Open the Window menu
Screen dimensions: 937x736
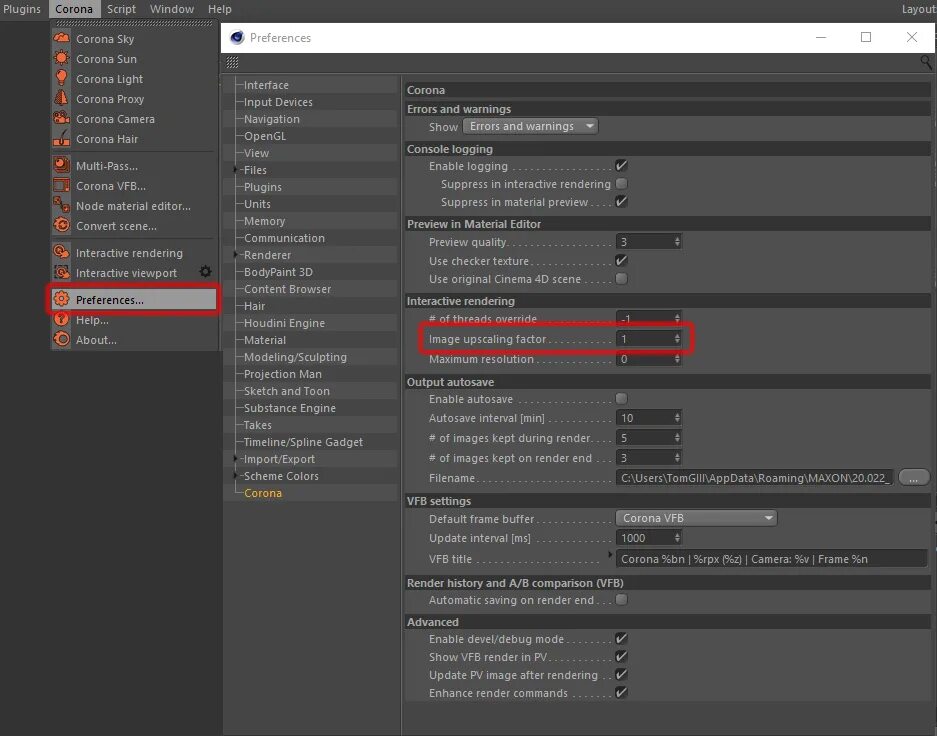point(172,9)
